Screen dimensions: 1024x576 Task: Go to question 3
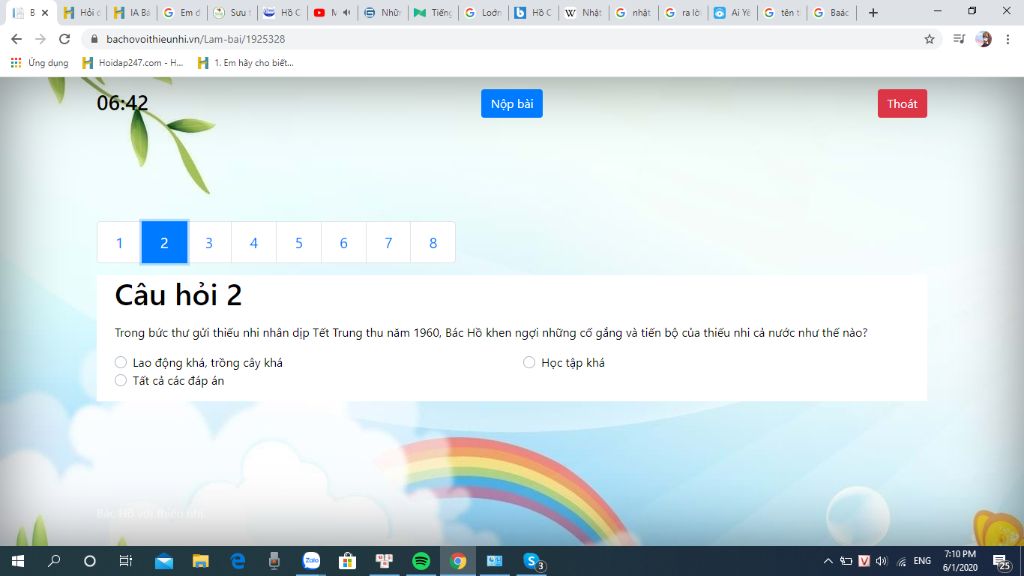tap(209, 243)
